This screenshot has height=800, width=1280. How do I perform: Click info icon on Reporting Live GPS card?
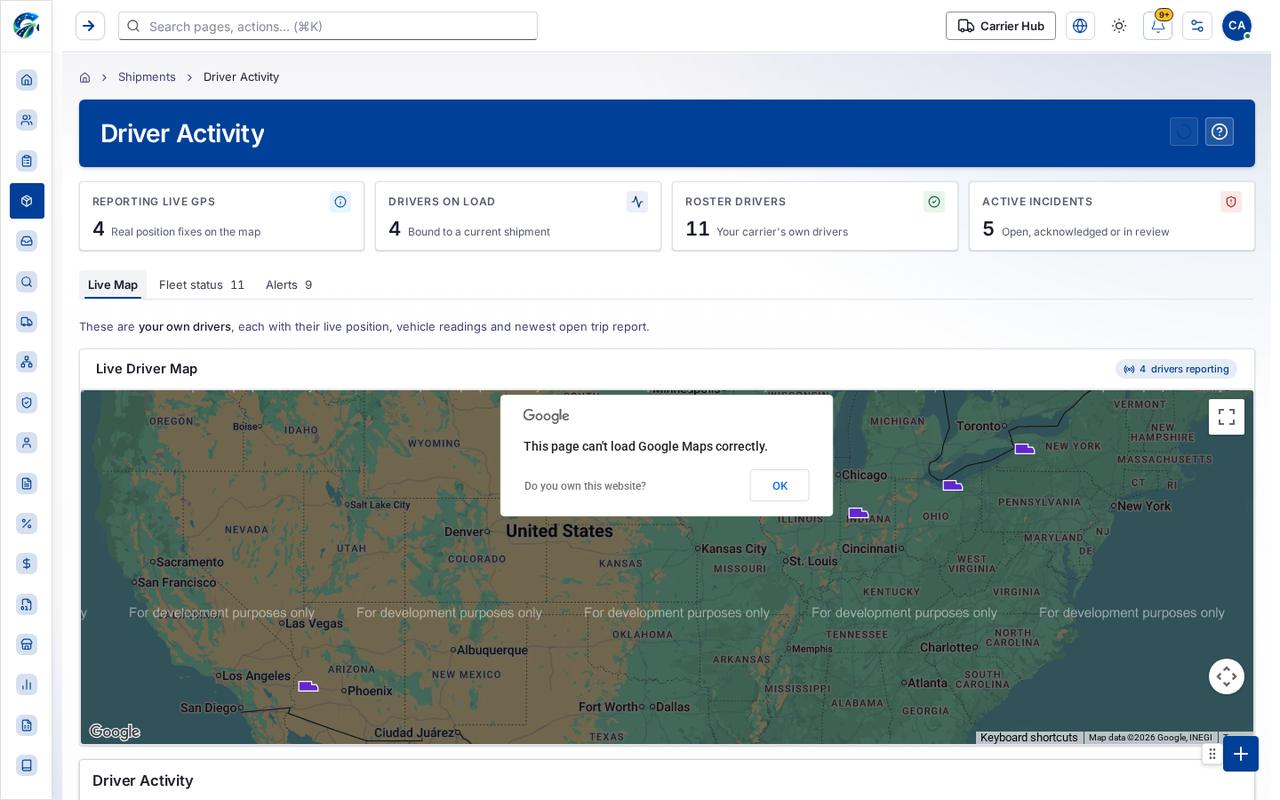(x=340, y=202)
